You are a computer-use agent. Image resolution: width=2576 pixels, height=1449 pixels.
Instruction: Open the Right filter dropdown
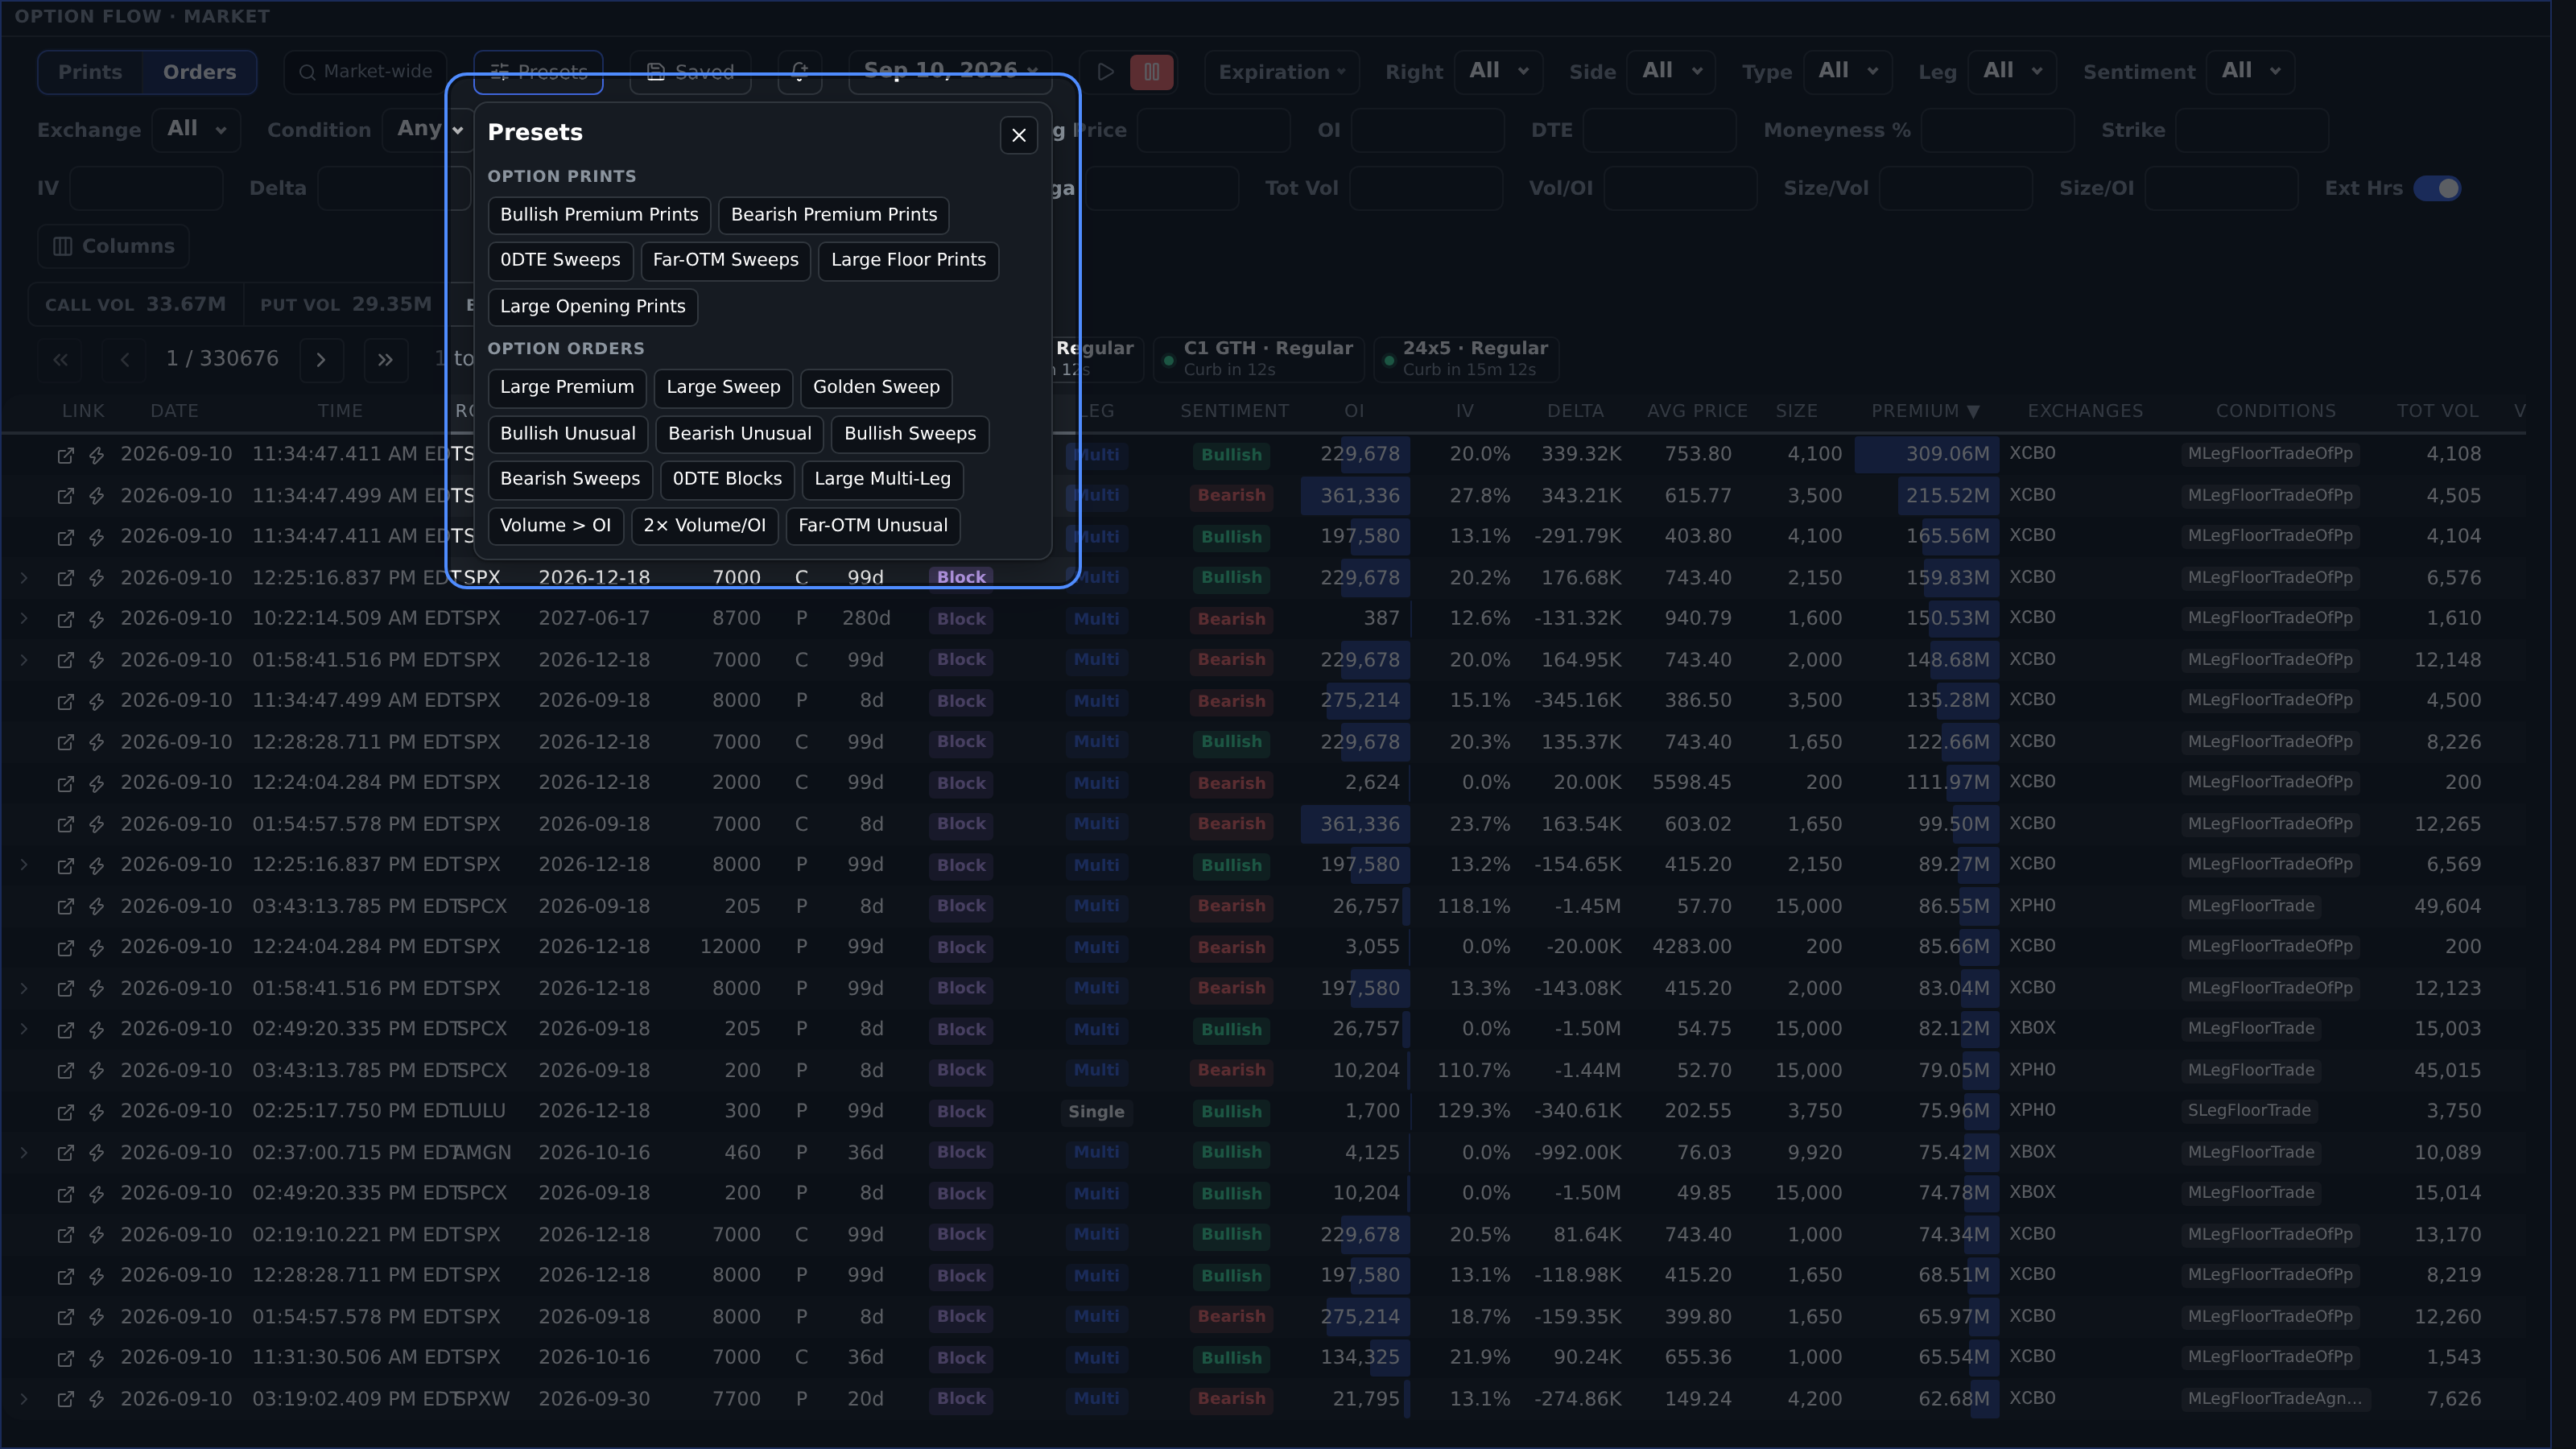pyautogui.click(x=1498, y=72)
